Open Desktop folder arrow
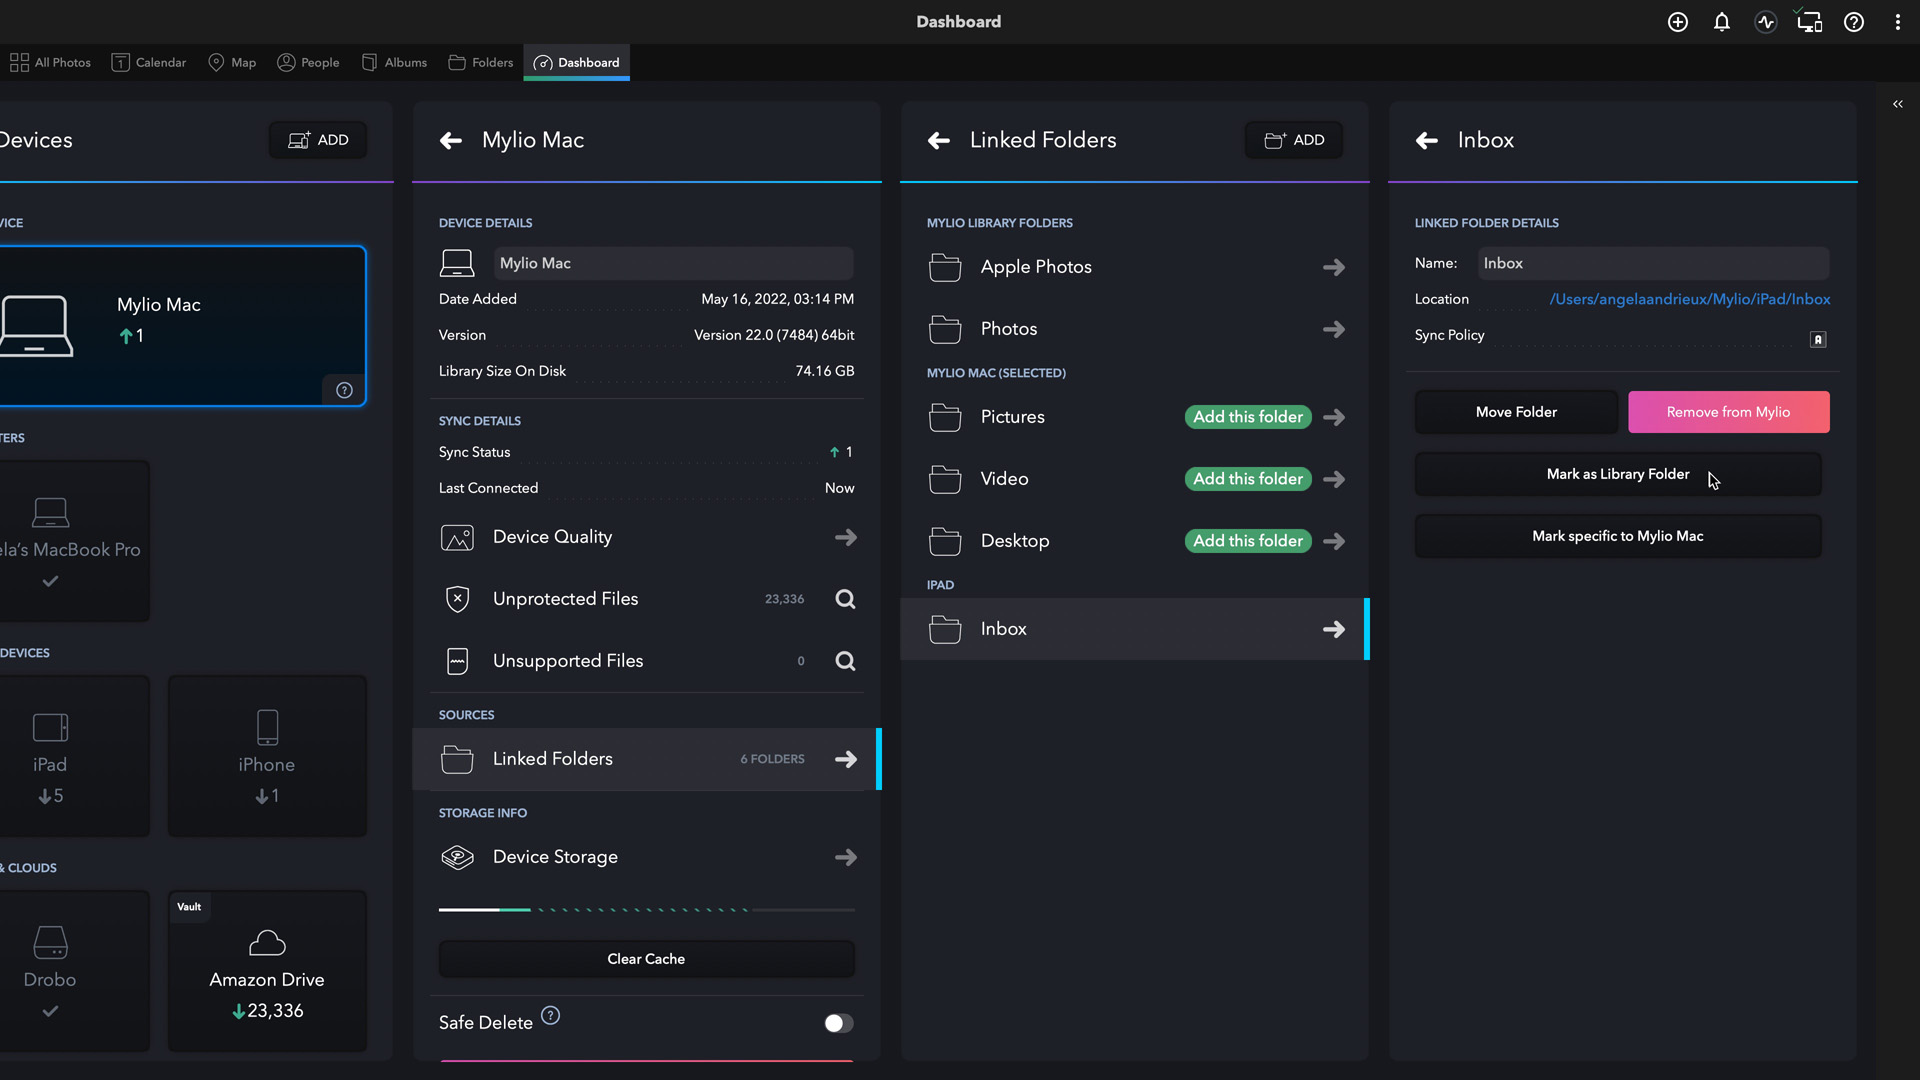This screenshot has width=1920, height=1080. 1334,542
